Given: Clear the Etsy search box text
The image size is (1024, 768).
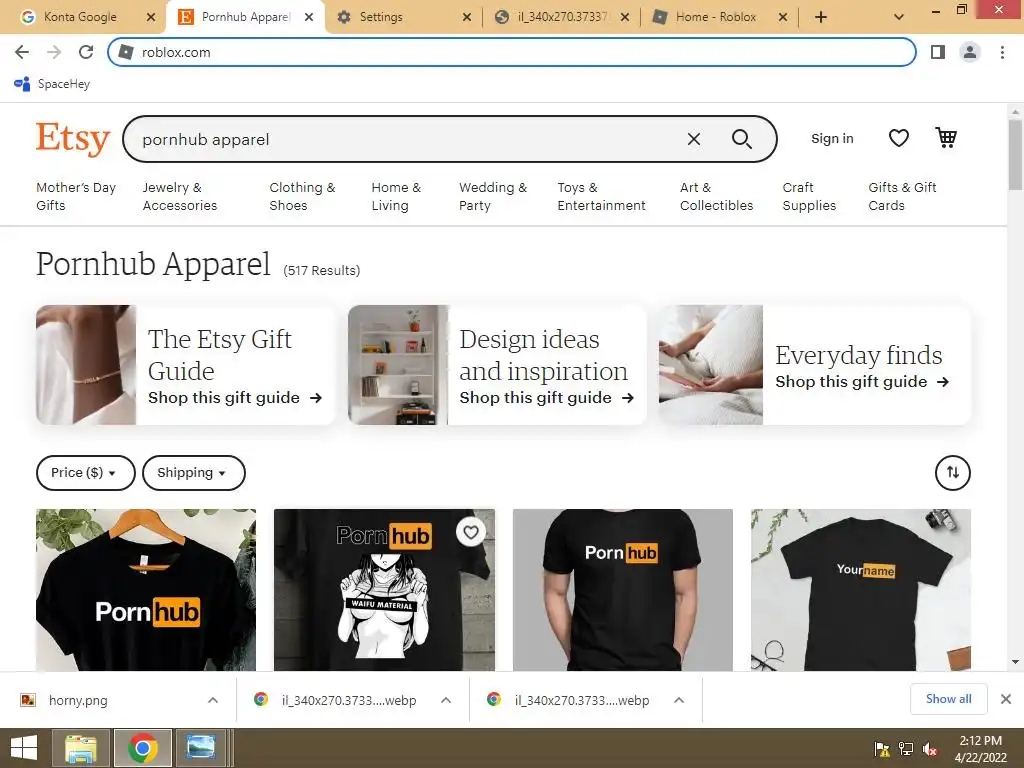Looking at the screenshot, I should click(694, 139).
